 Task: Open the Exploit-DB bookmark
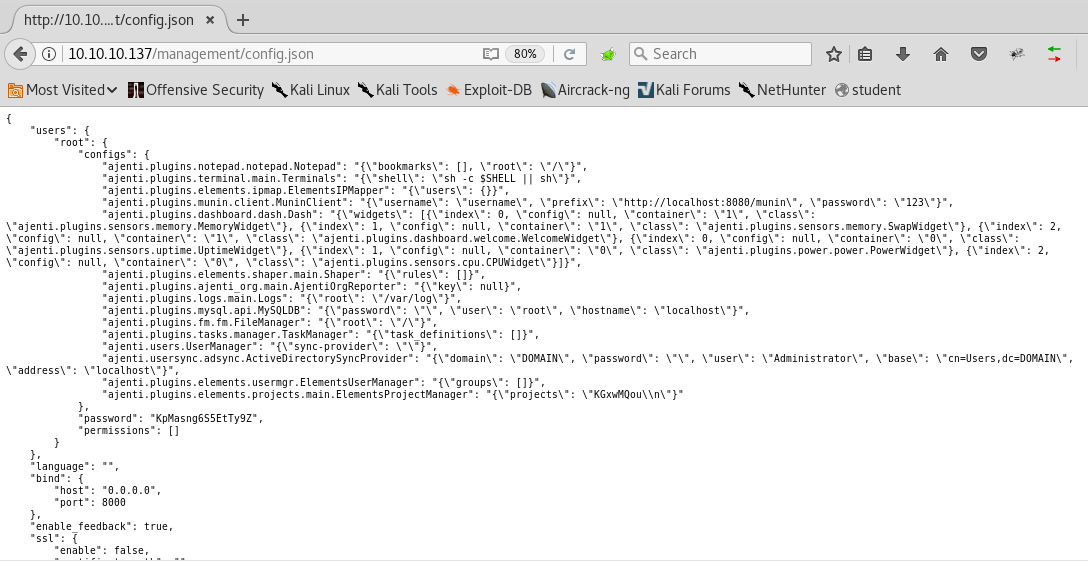click(x=489, y=90)
